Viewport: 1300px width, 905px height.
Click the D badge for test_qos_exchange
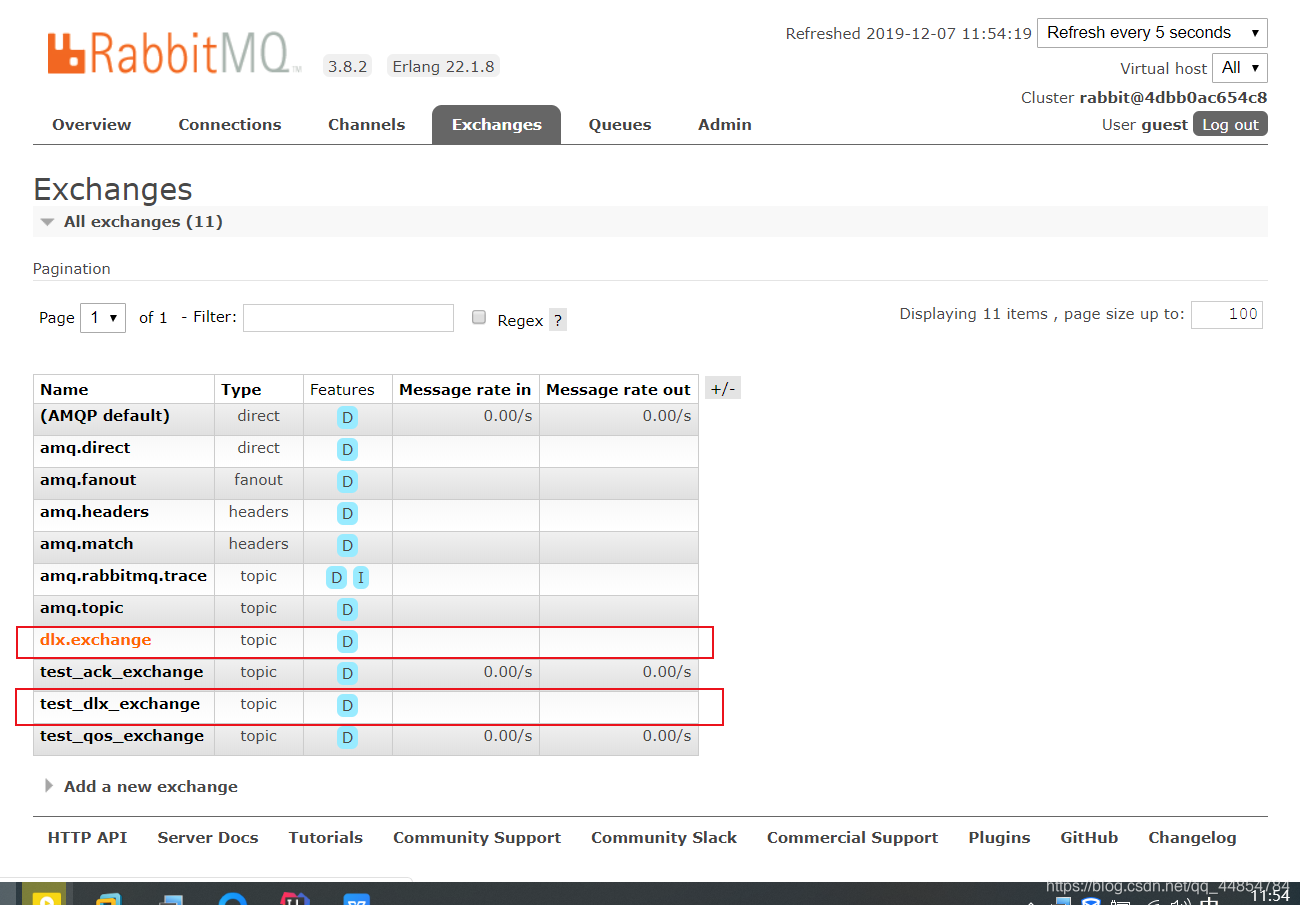pos(347,738)
